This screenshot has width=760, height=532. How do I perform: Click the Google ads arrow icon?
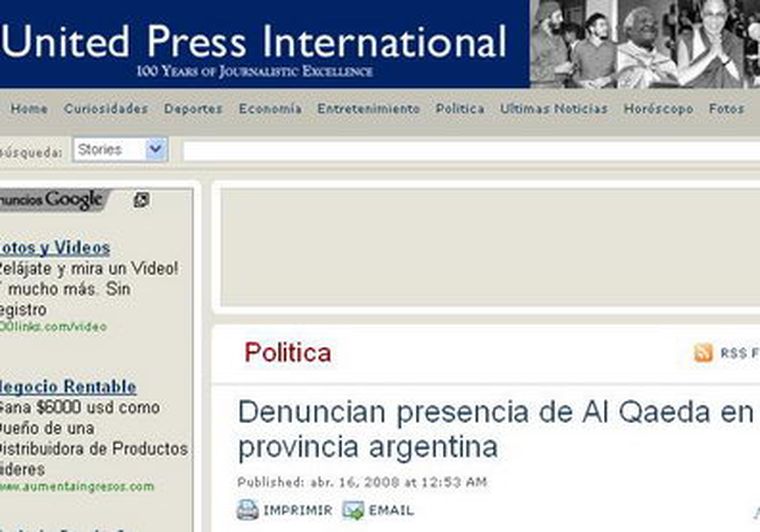click(x=141, y=200)
